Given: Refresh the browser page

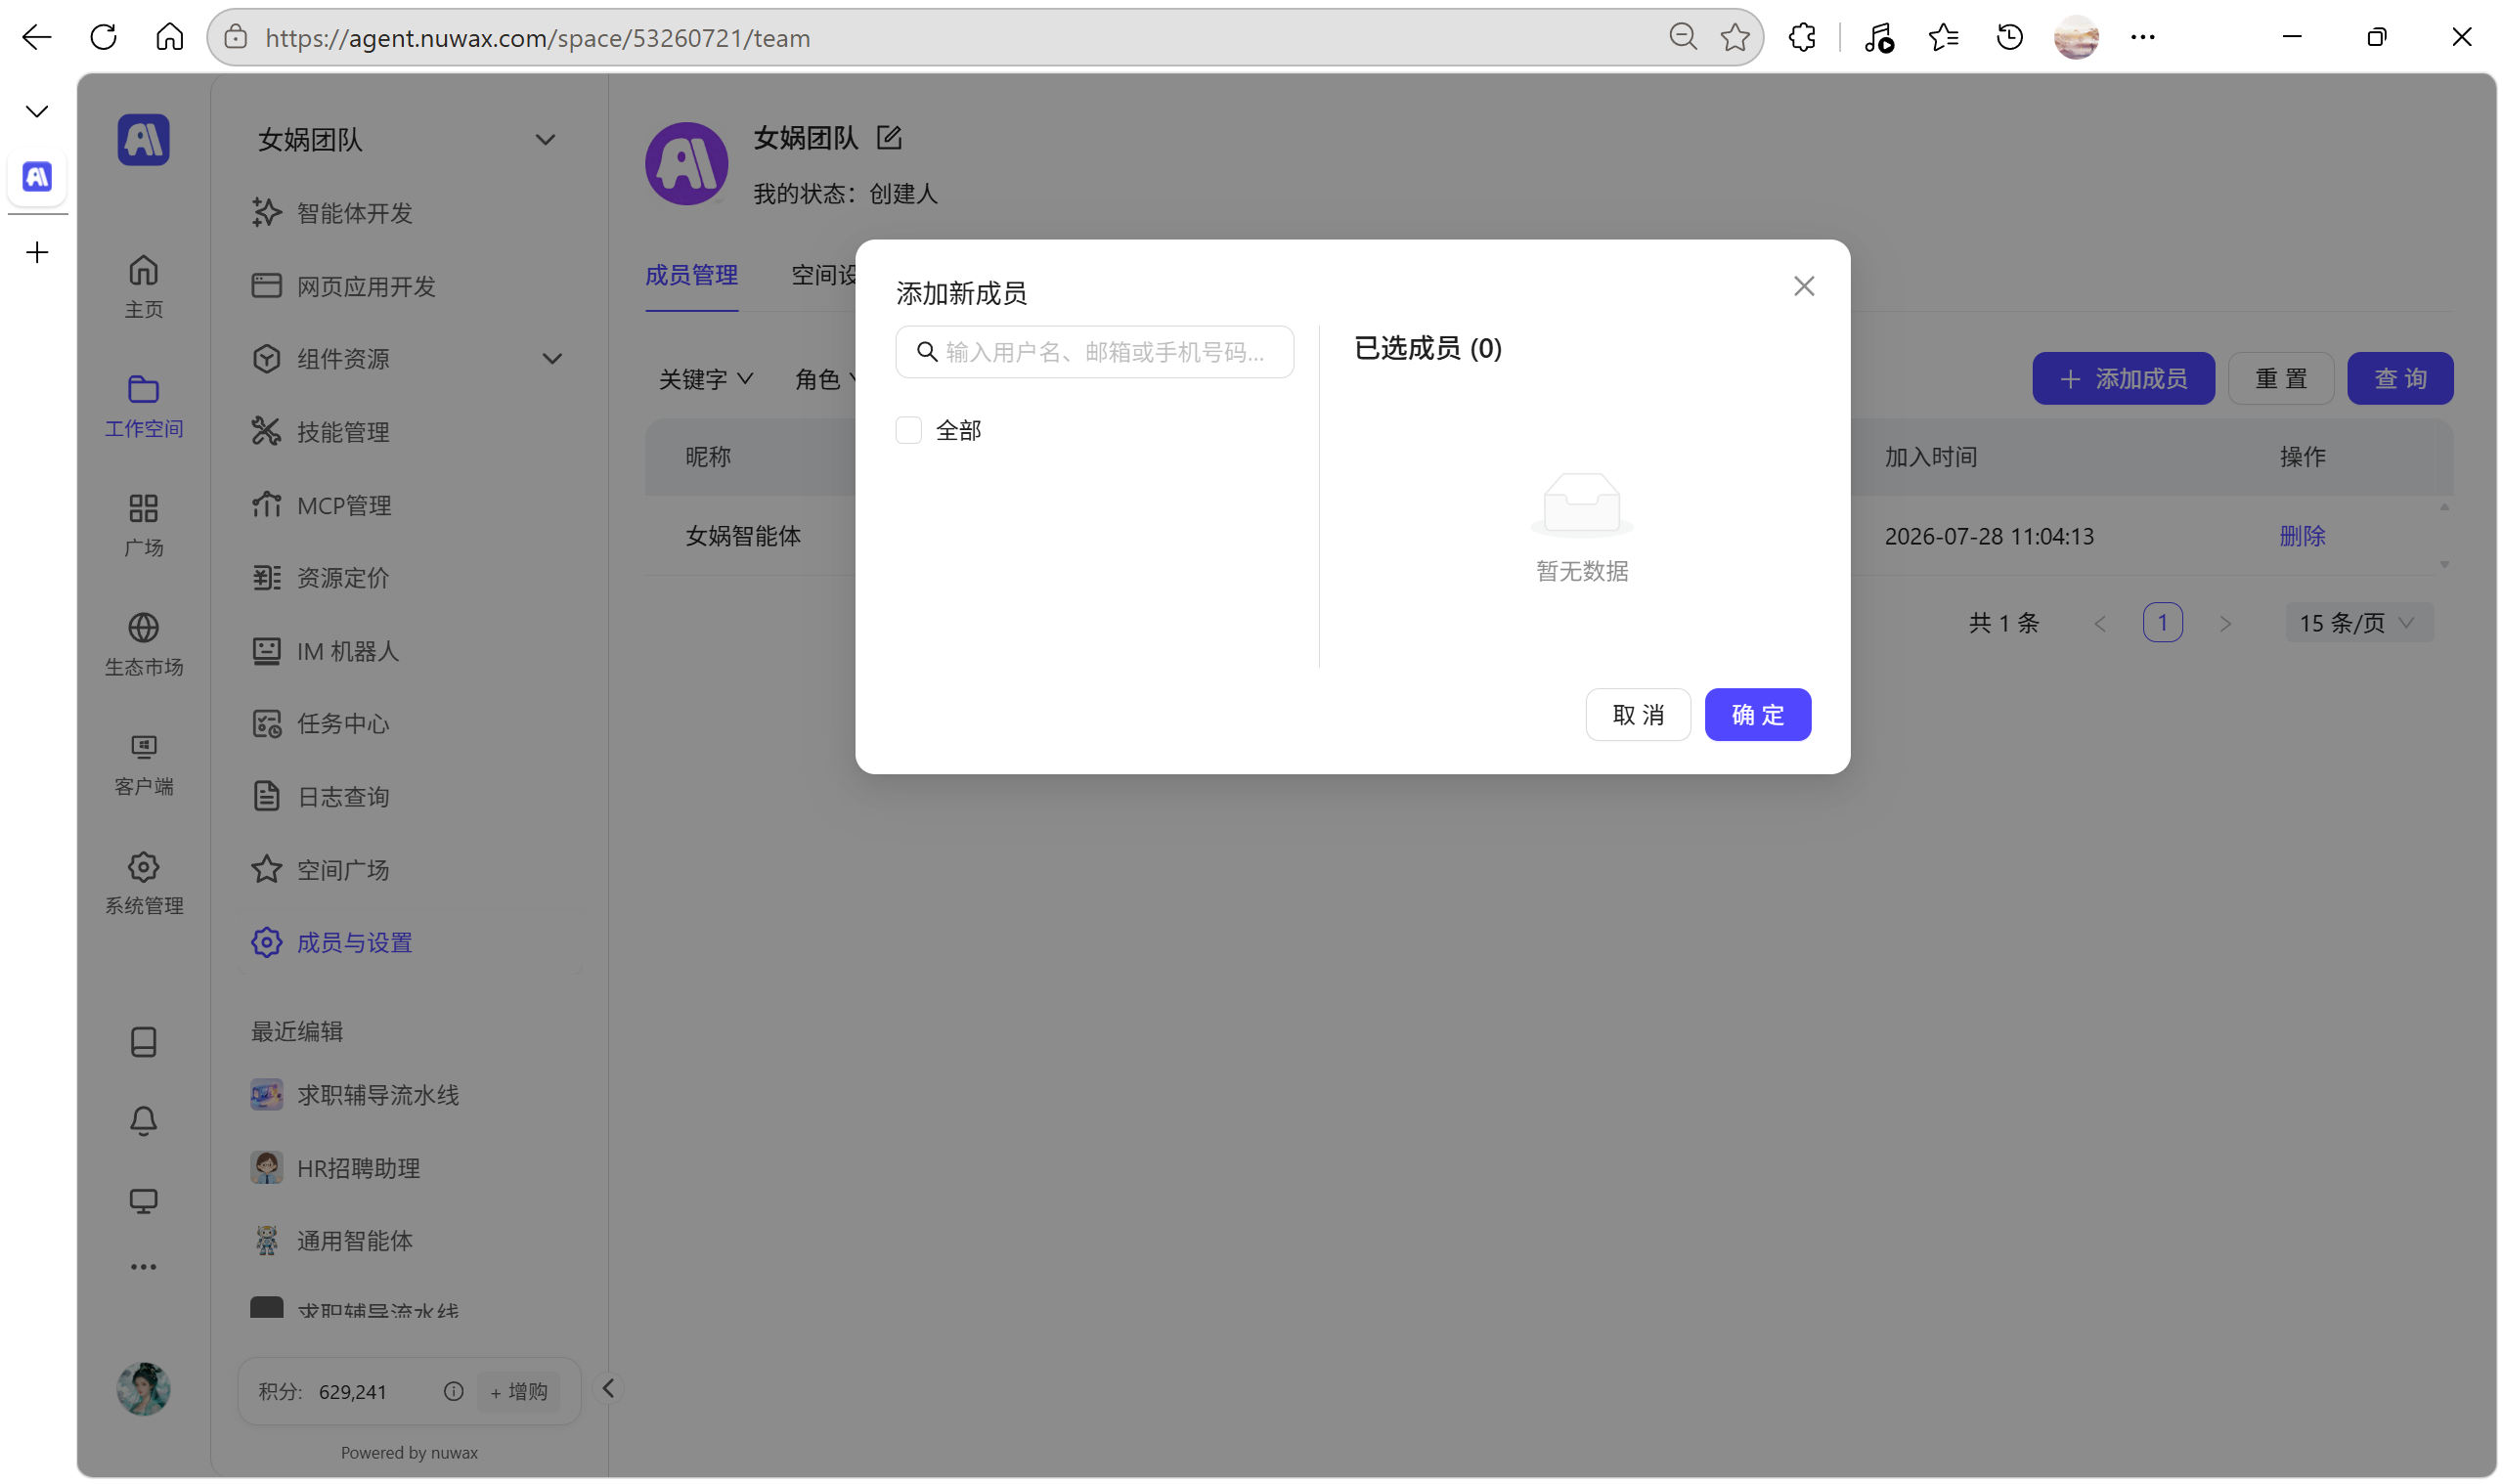Looking at the screenshot, I should [x=103, y=37].
